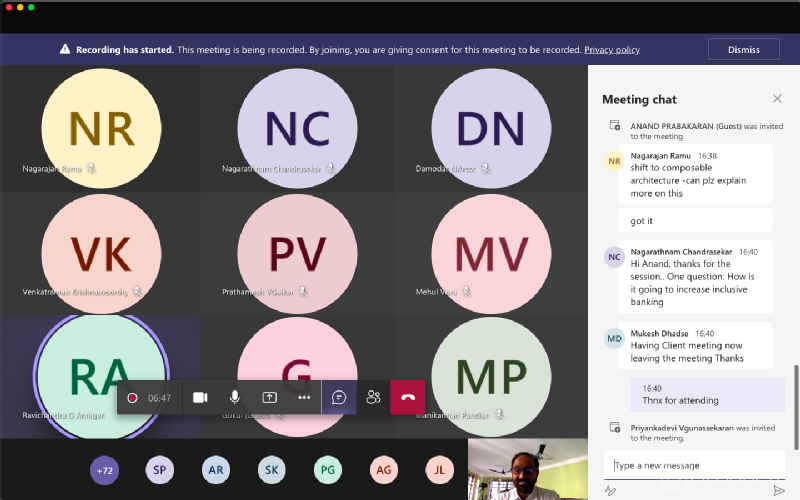Open the Privacy policy link
800x500 pixels.
612,49
